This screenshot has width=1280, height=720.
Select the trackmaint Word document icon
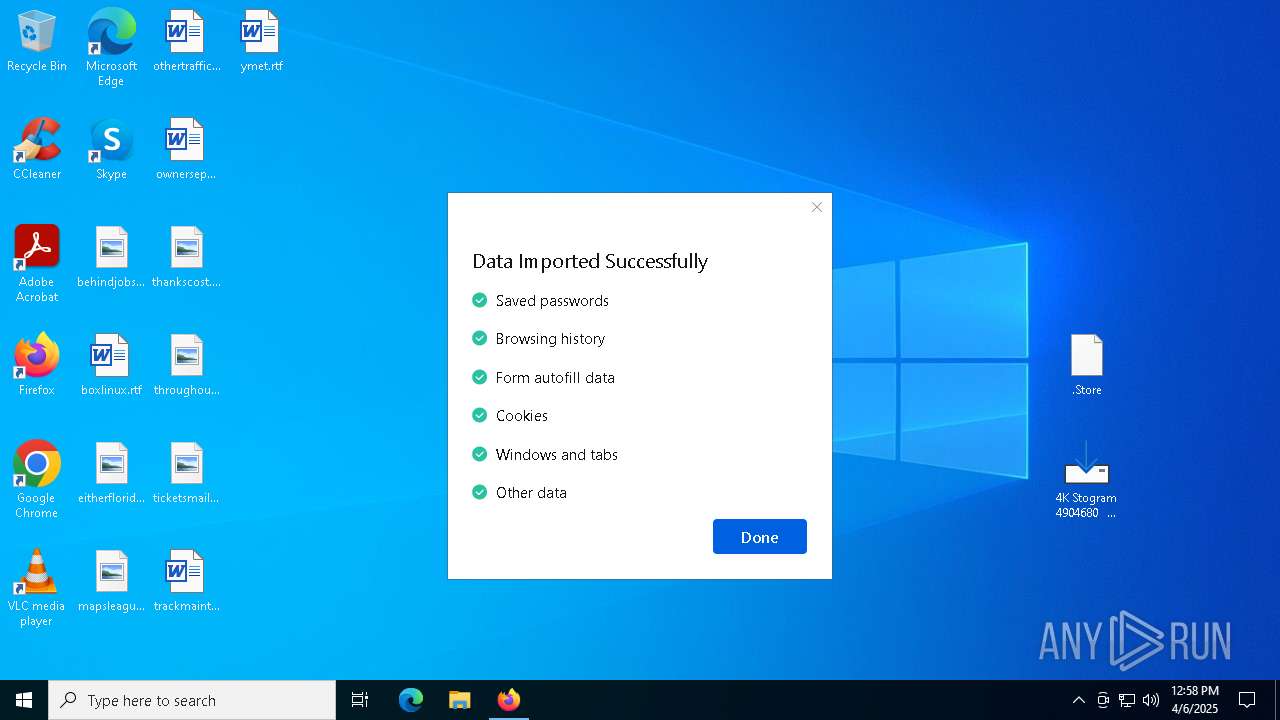click(x=186, y=582)
